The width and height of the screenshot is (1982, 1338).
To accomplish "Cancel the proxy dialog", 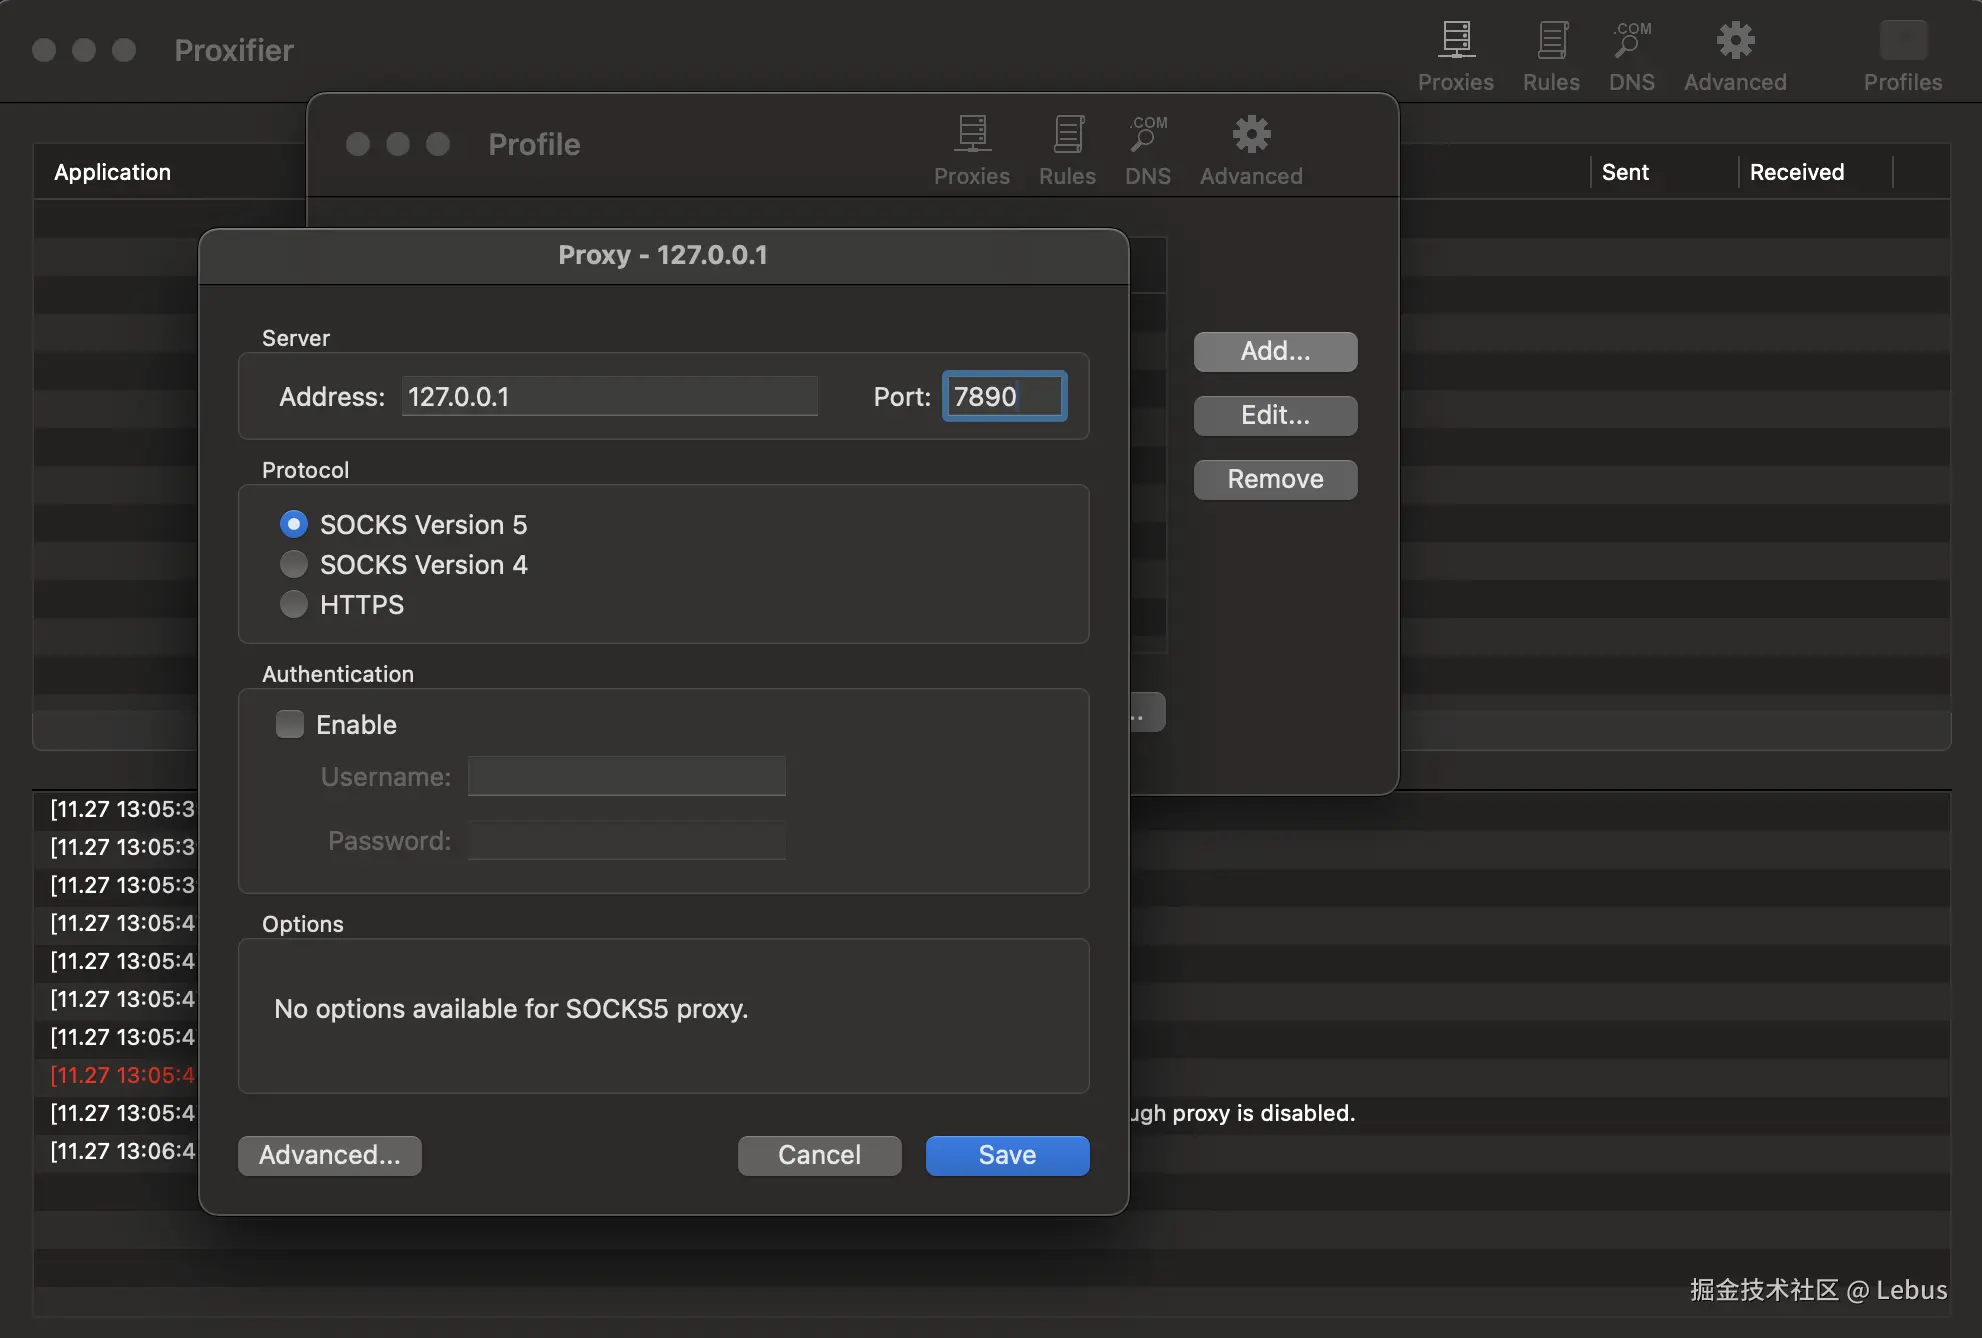I will (819, 1155).
